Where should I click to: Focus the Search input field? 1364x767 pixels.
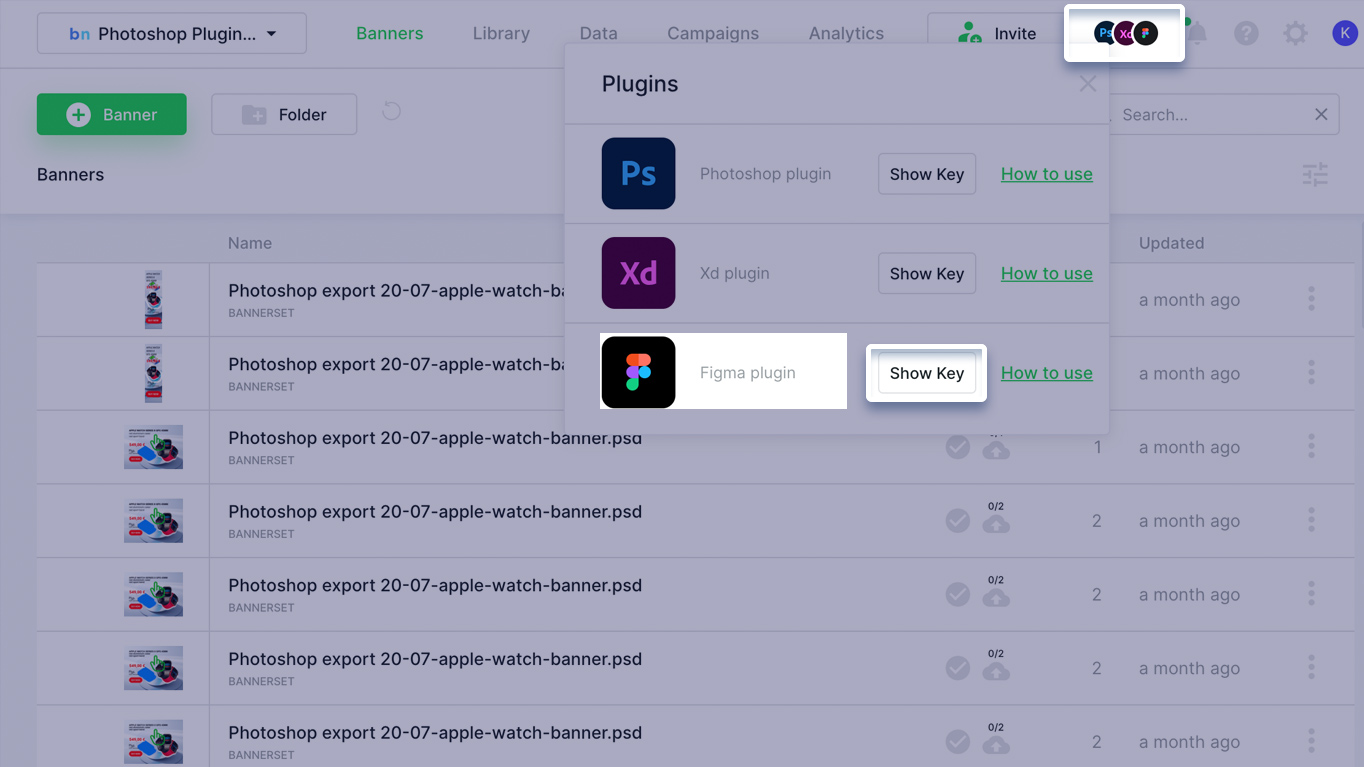1210,115
